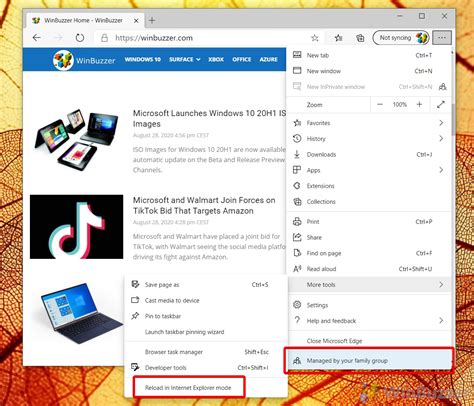Choose Pin to taskbar
The width and height of the screenshot is (474, 406).
(206, 316)
